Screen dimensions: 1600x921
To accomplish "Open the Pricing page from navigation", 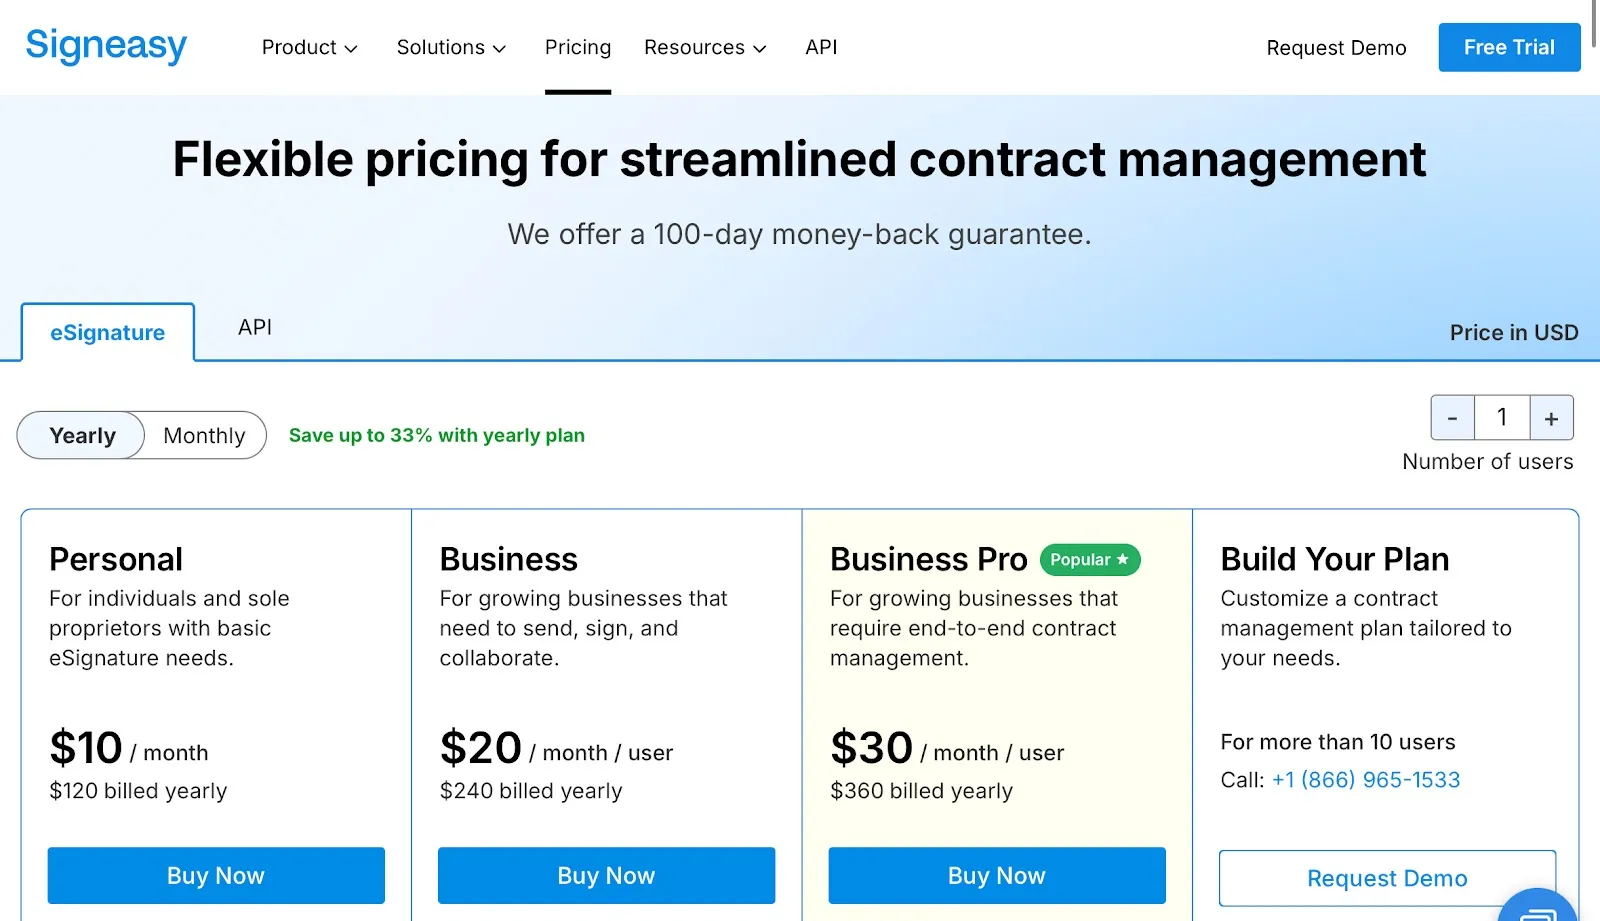I will [x=577, y=47].
